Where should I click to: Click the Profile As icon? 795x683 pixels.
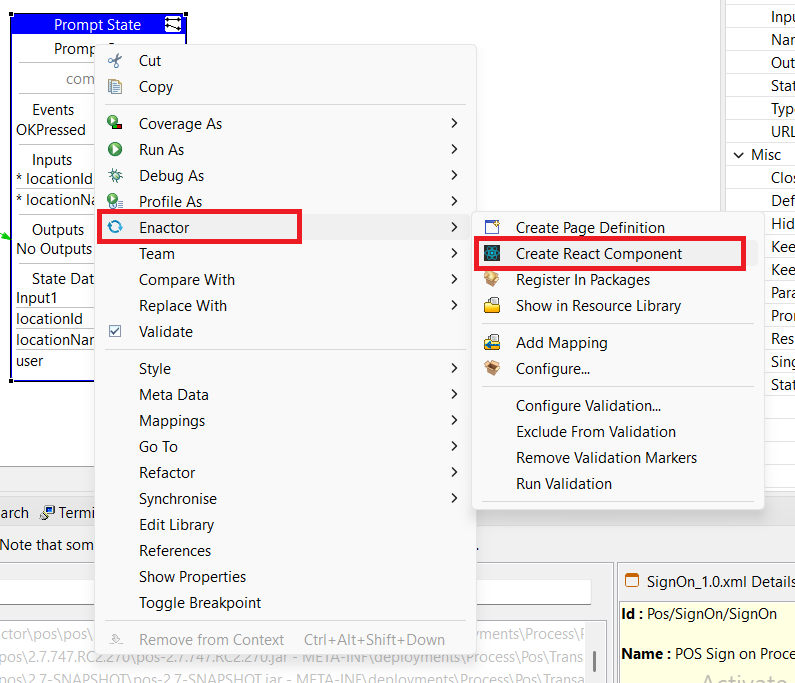click(115, 201)
